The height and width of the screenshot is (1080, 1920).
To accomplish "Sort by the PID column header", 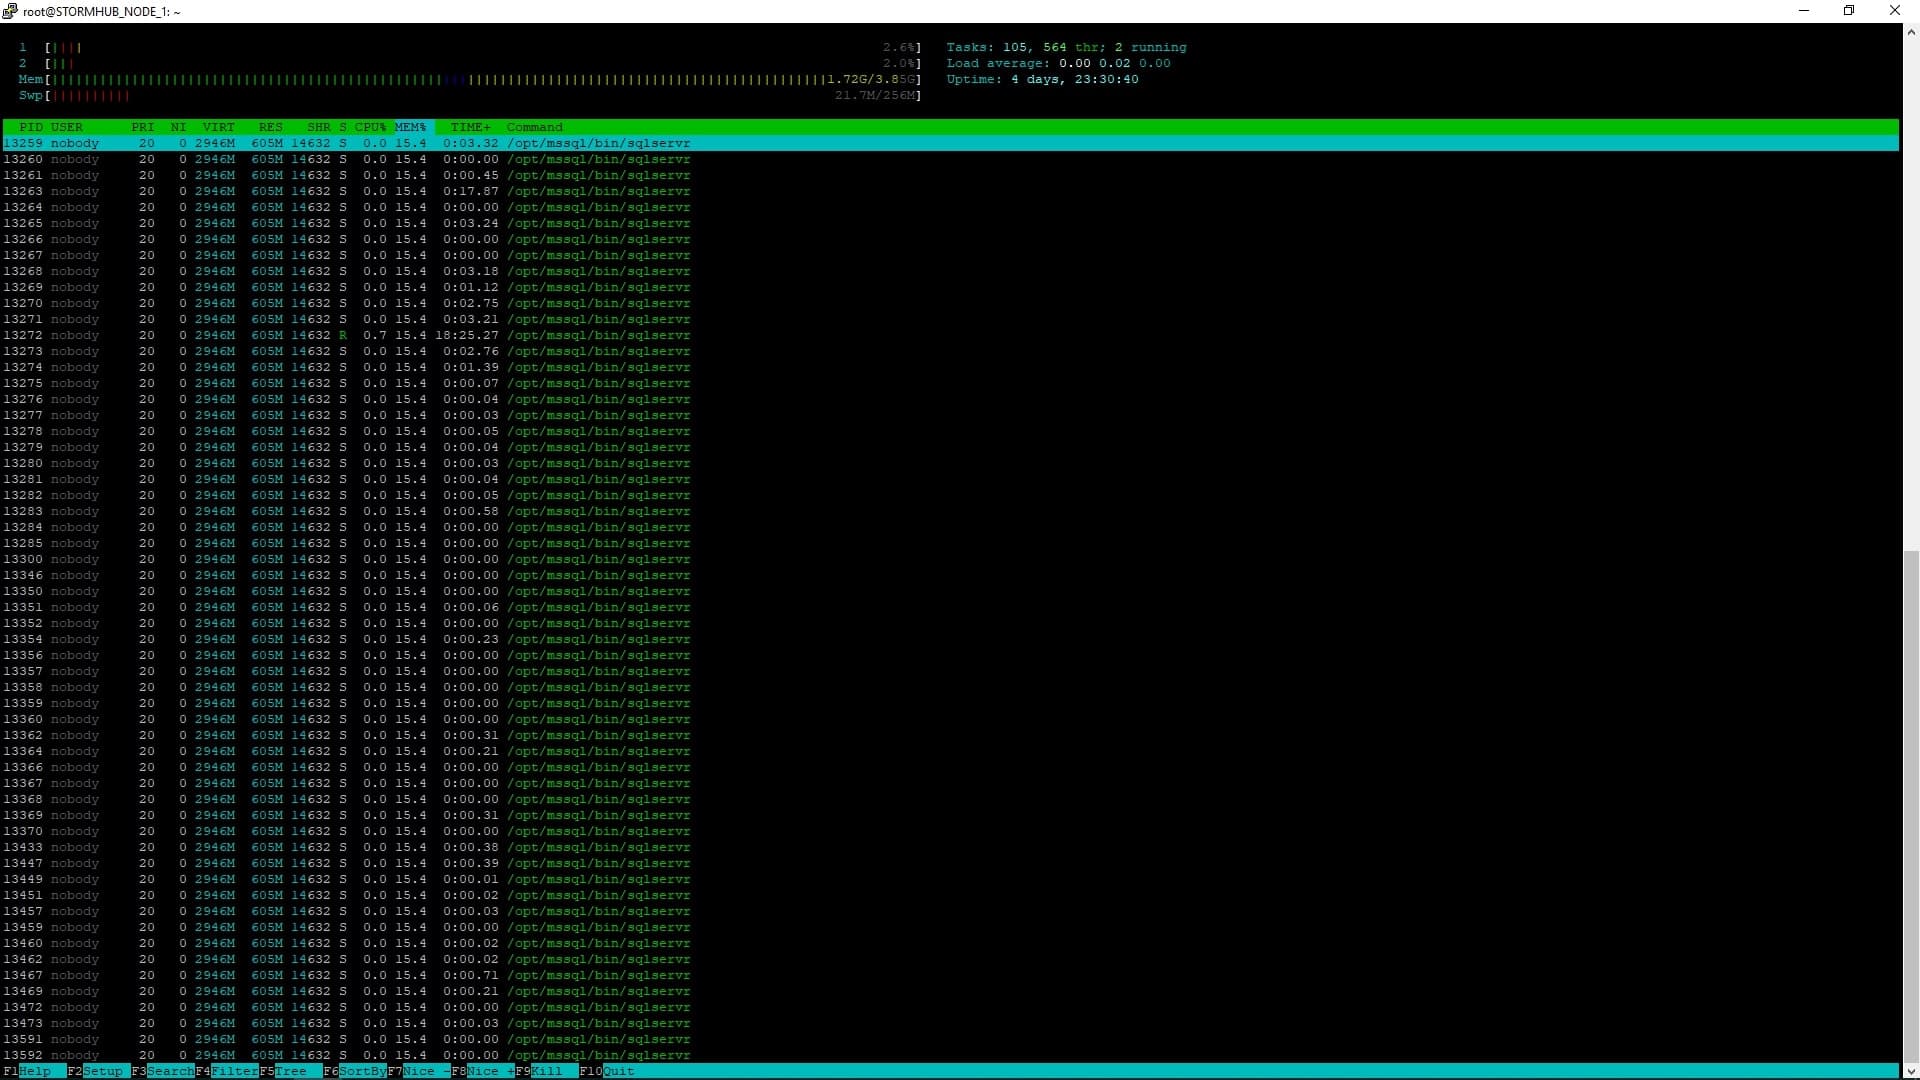I will tap(31, 127).
